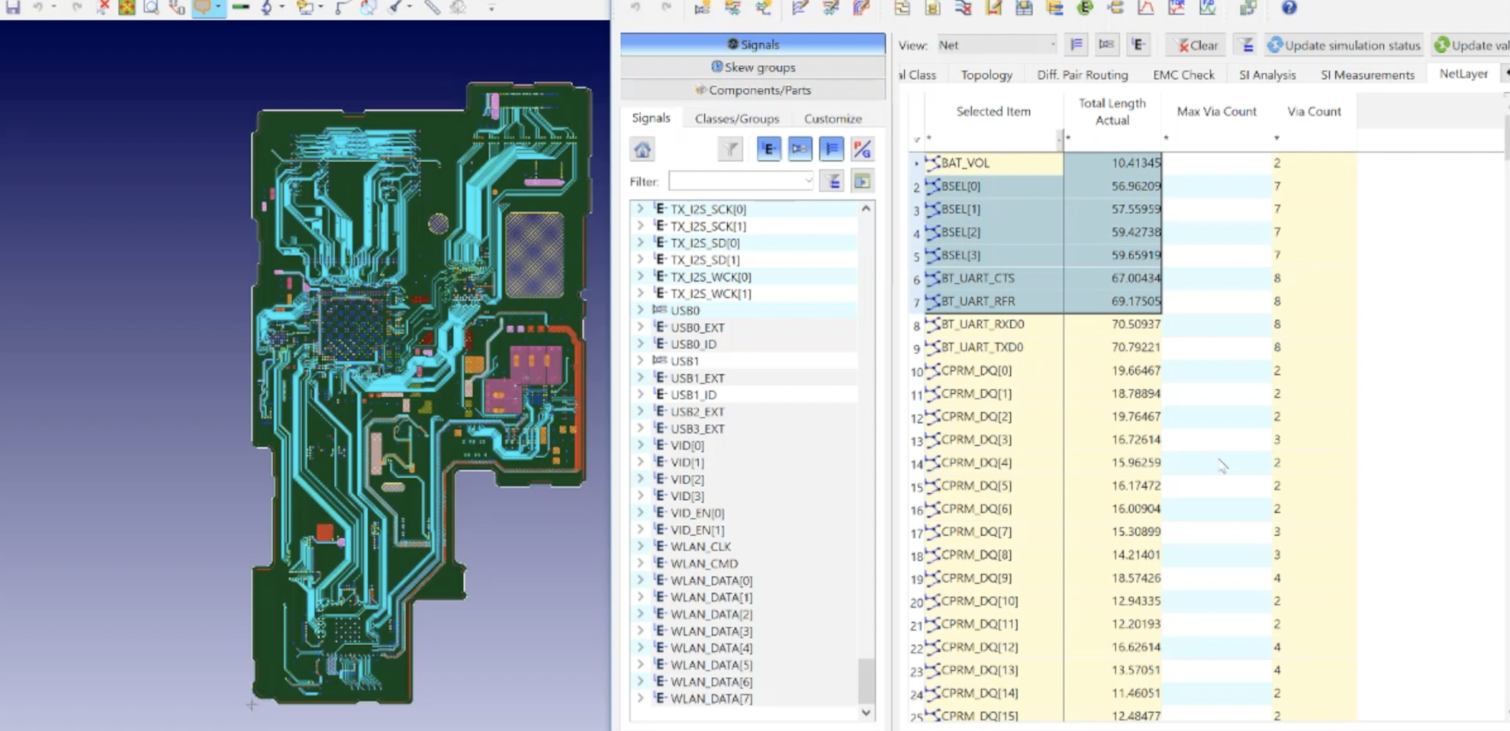Click the ruler measure icon in PCB toolbar
The height and width of the screenshot is (731, 1510).
[432, 7]
